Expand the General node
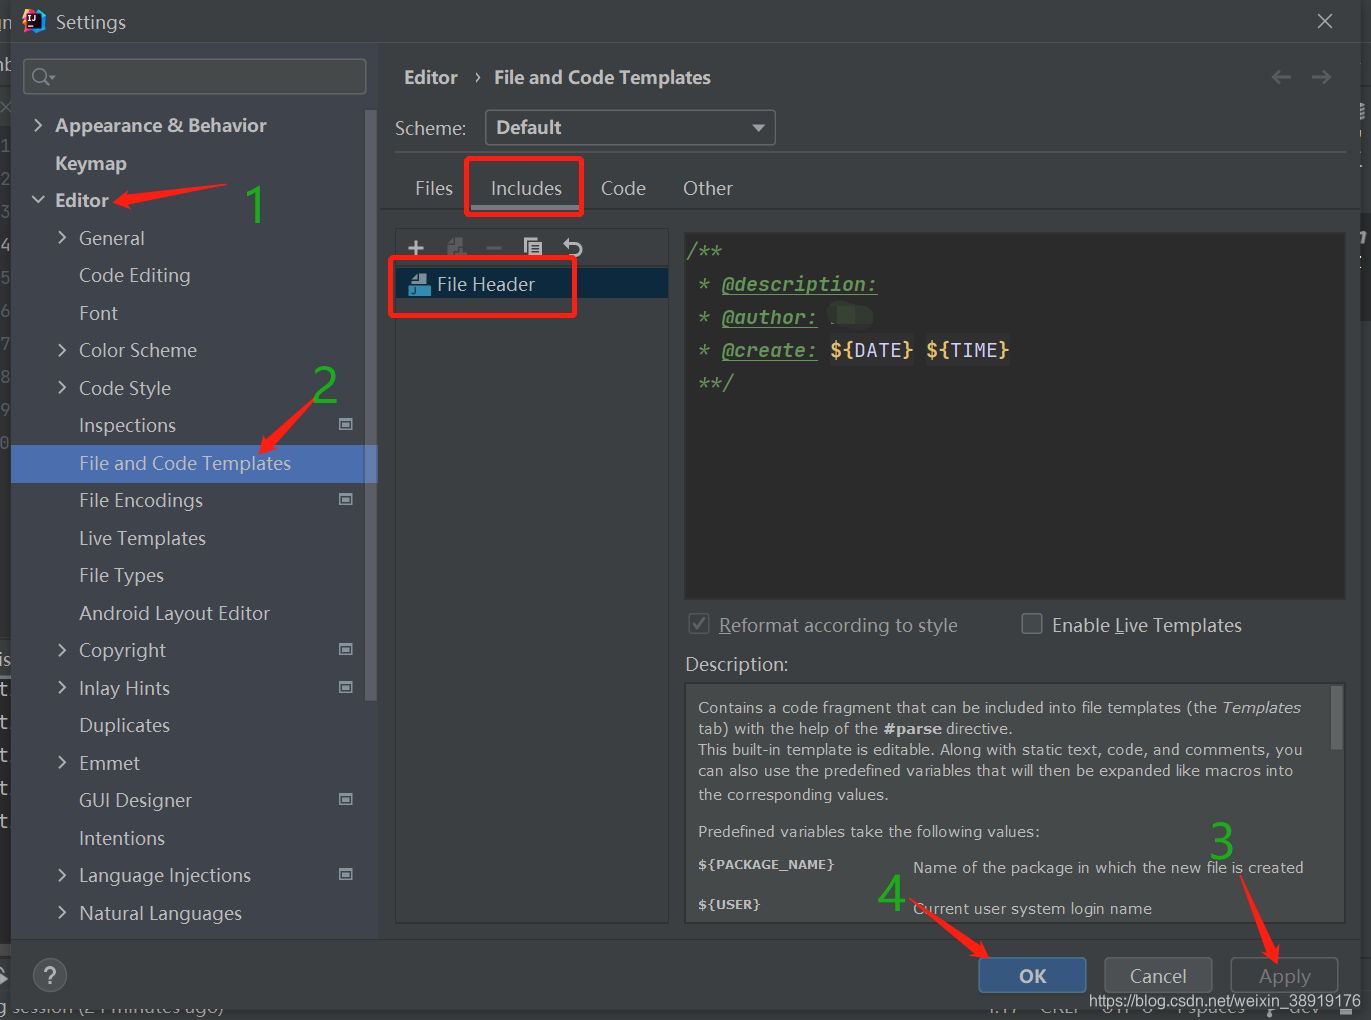This screenshot has width=1371, height=1020. click(62, 238)
